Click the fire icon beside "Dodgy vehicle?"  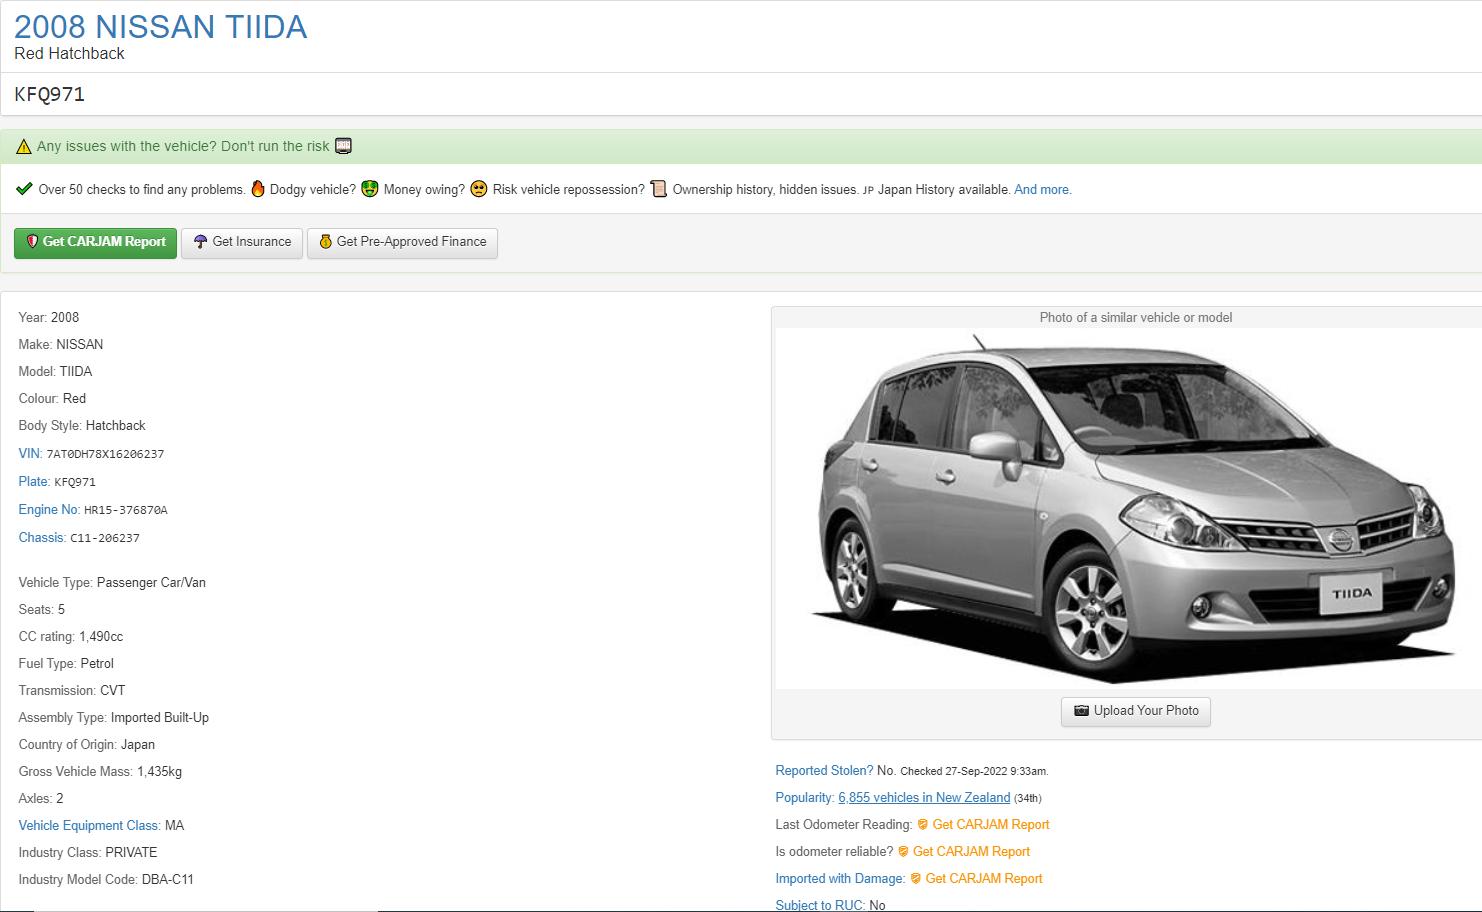coord(258,189)
